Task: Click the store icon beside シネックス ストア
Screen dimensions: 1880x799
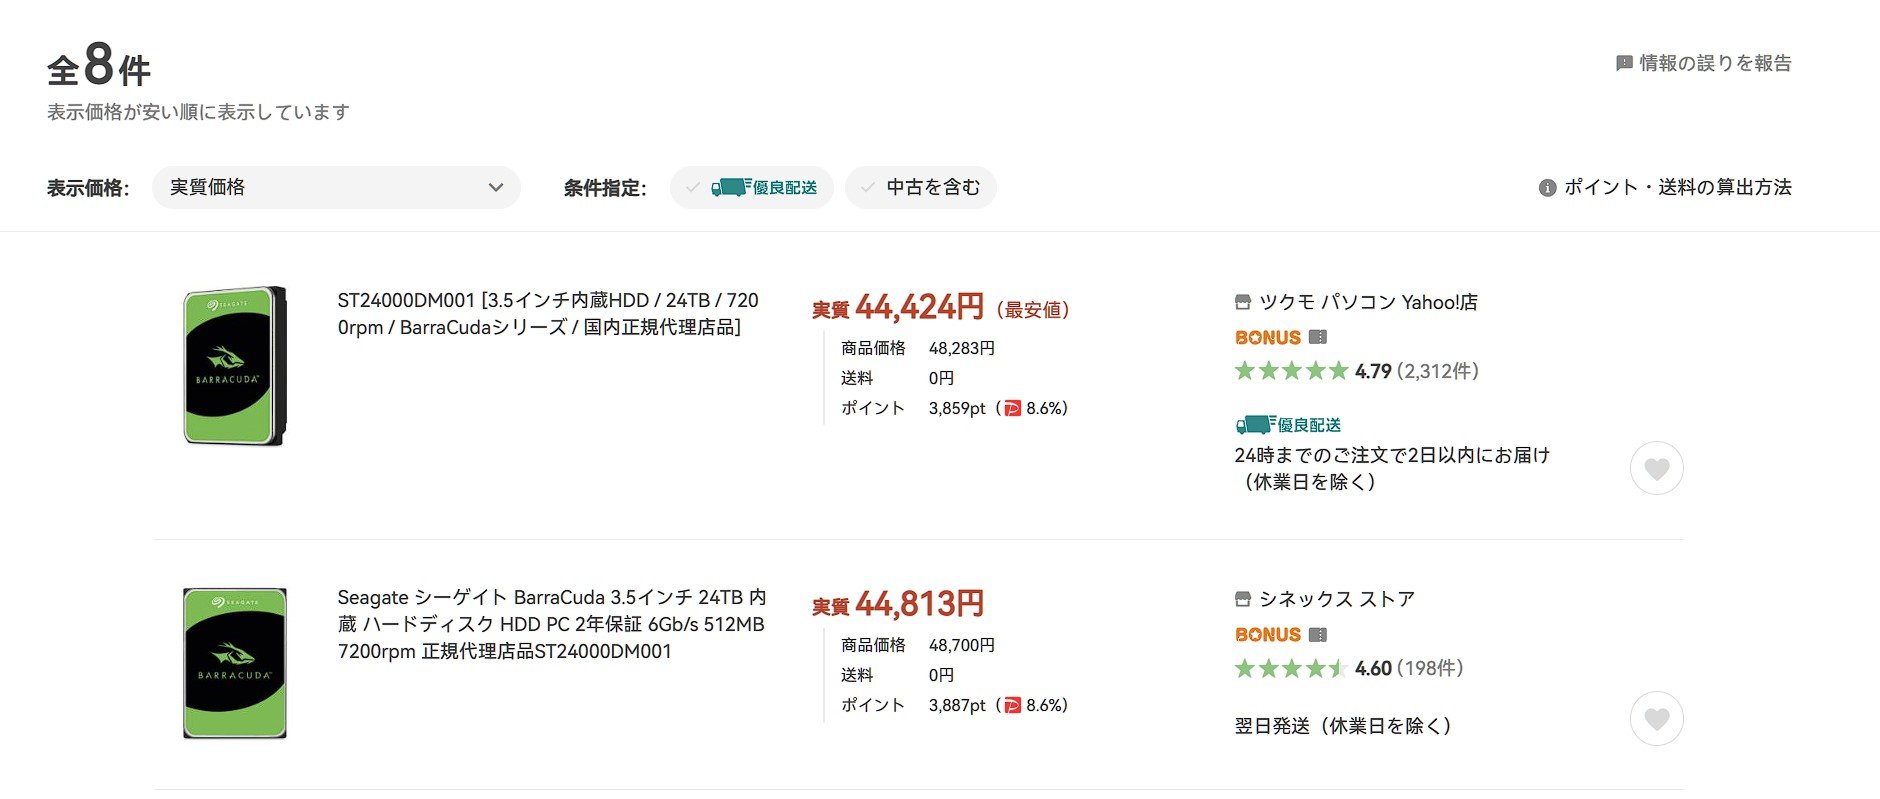Action: tap(1243, 599)
